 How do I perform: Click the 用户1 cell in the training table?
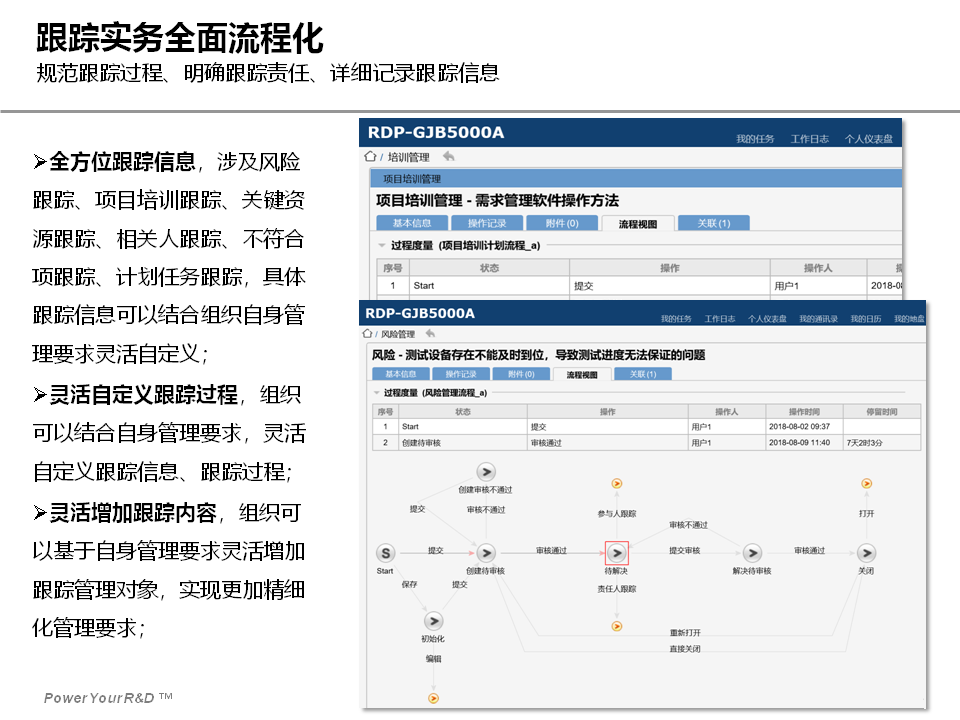pyautogui.click(x=818, y=286)
